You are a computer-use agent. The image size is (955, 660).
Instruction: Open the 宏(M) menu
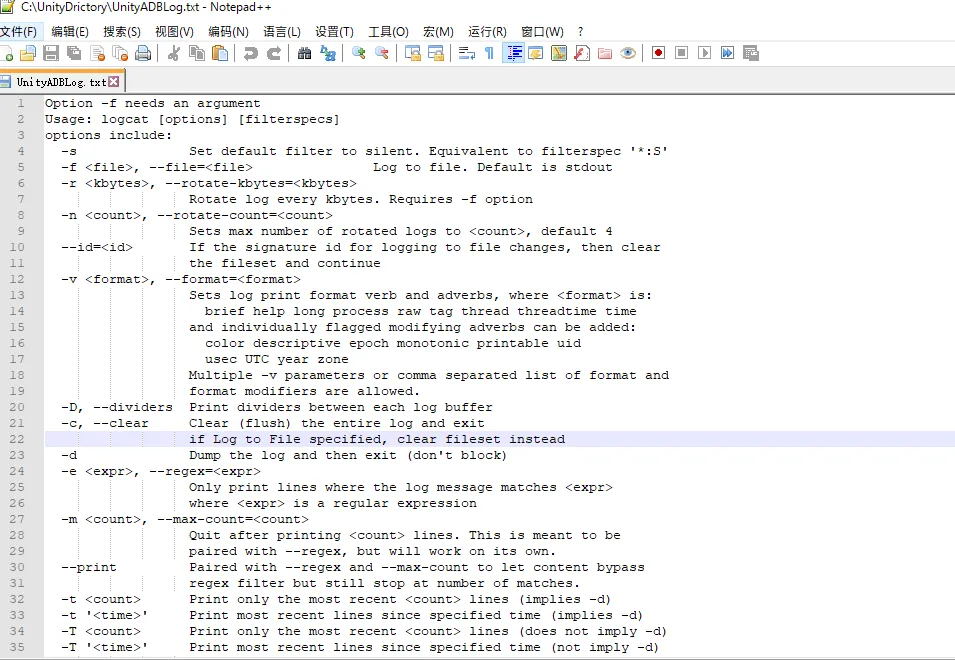(439, 32)
